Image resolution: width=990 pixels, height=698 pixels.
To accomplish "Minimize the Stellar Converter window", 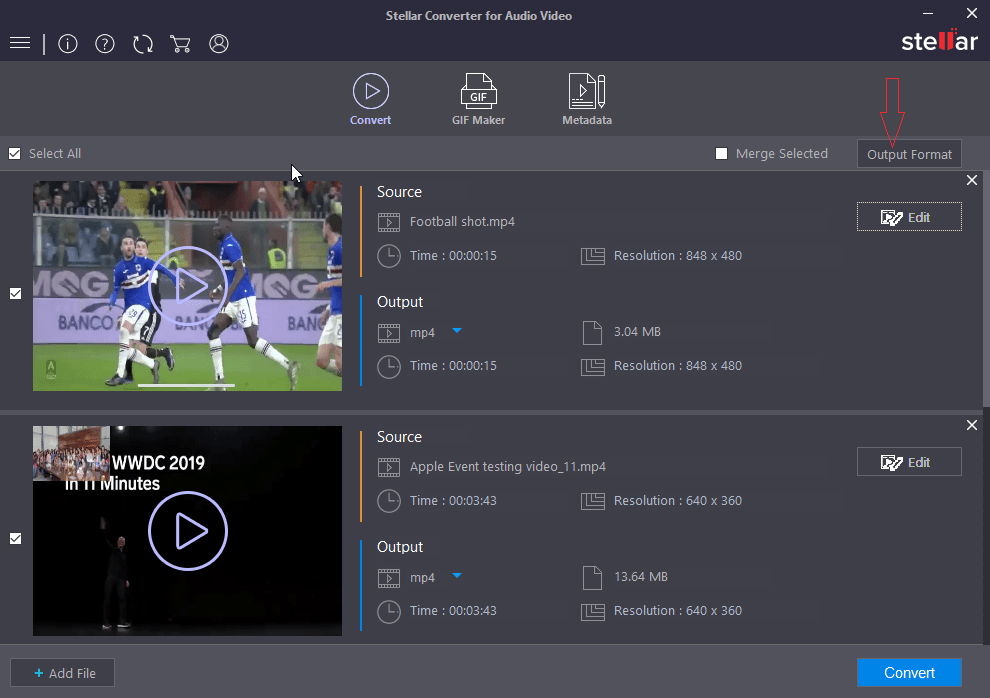I will [927, 13].
